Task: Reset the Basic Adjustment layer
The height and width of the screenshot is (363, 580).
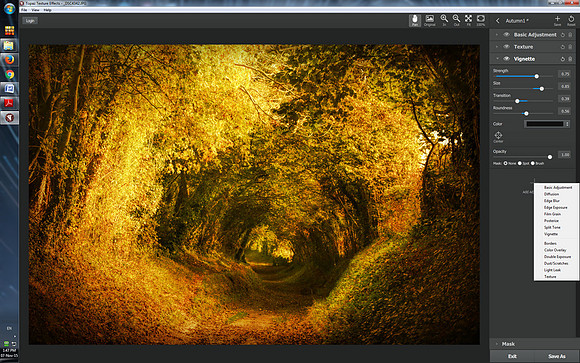Action: (563, 35)
